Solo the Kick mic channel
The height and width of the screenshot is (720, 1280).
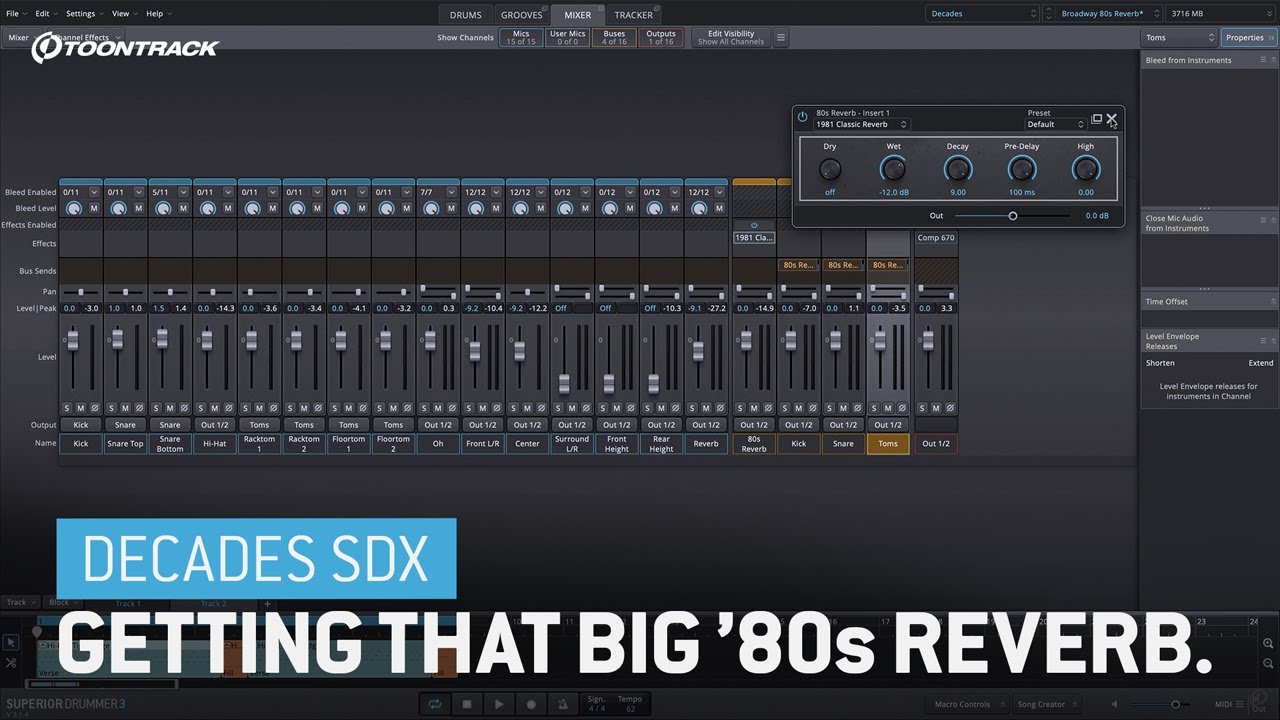[67, 408]
